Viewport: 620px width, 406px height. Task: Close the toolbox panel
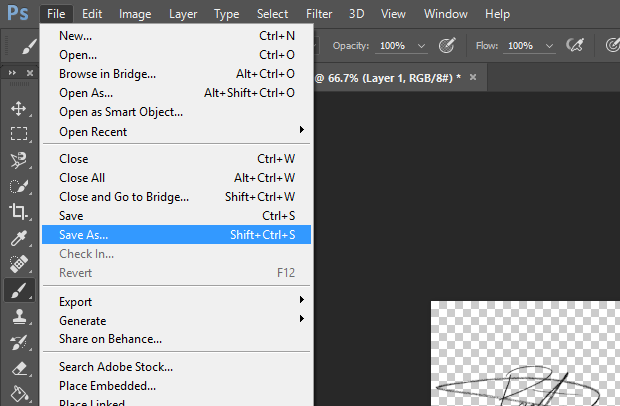[30, 73]
